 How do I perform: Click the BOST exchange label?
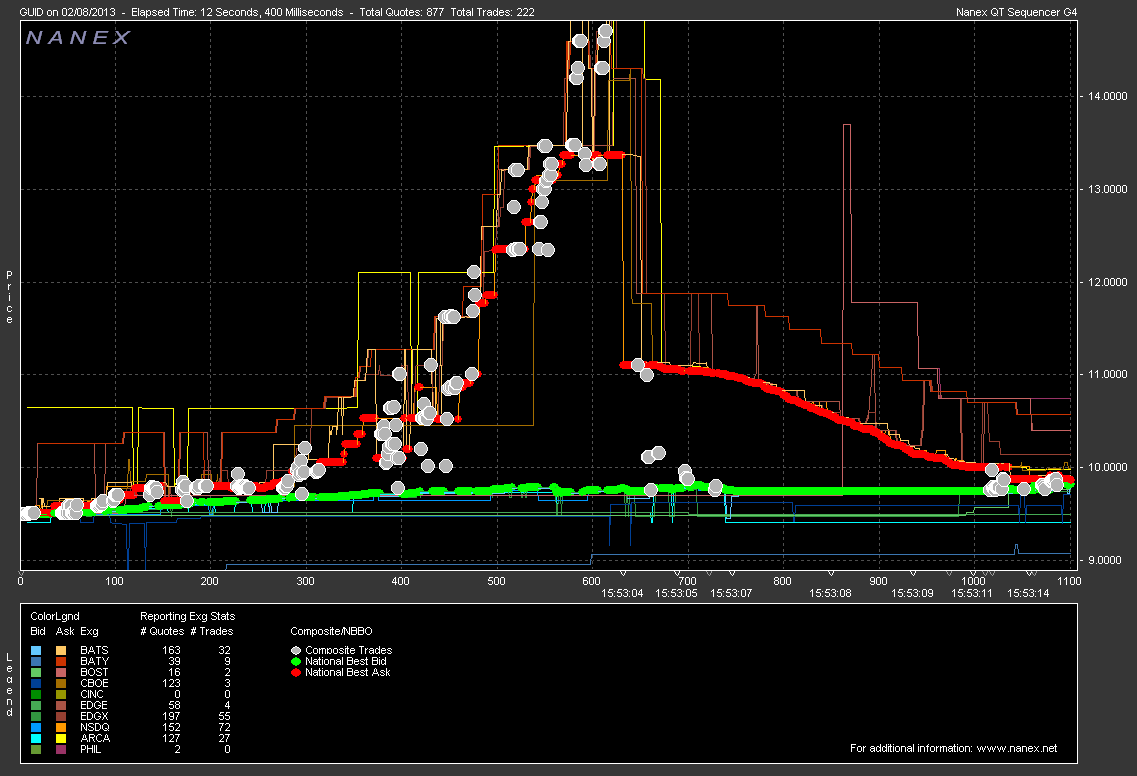point(94,672)
